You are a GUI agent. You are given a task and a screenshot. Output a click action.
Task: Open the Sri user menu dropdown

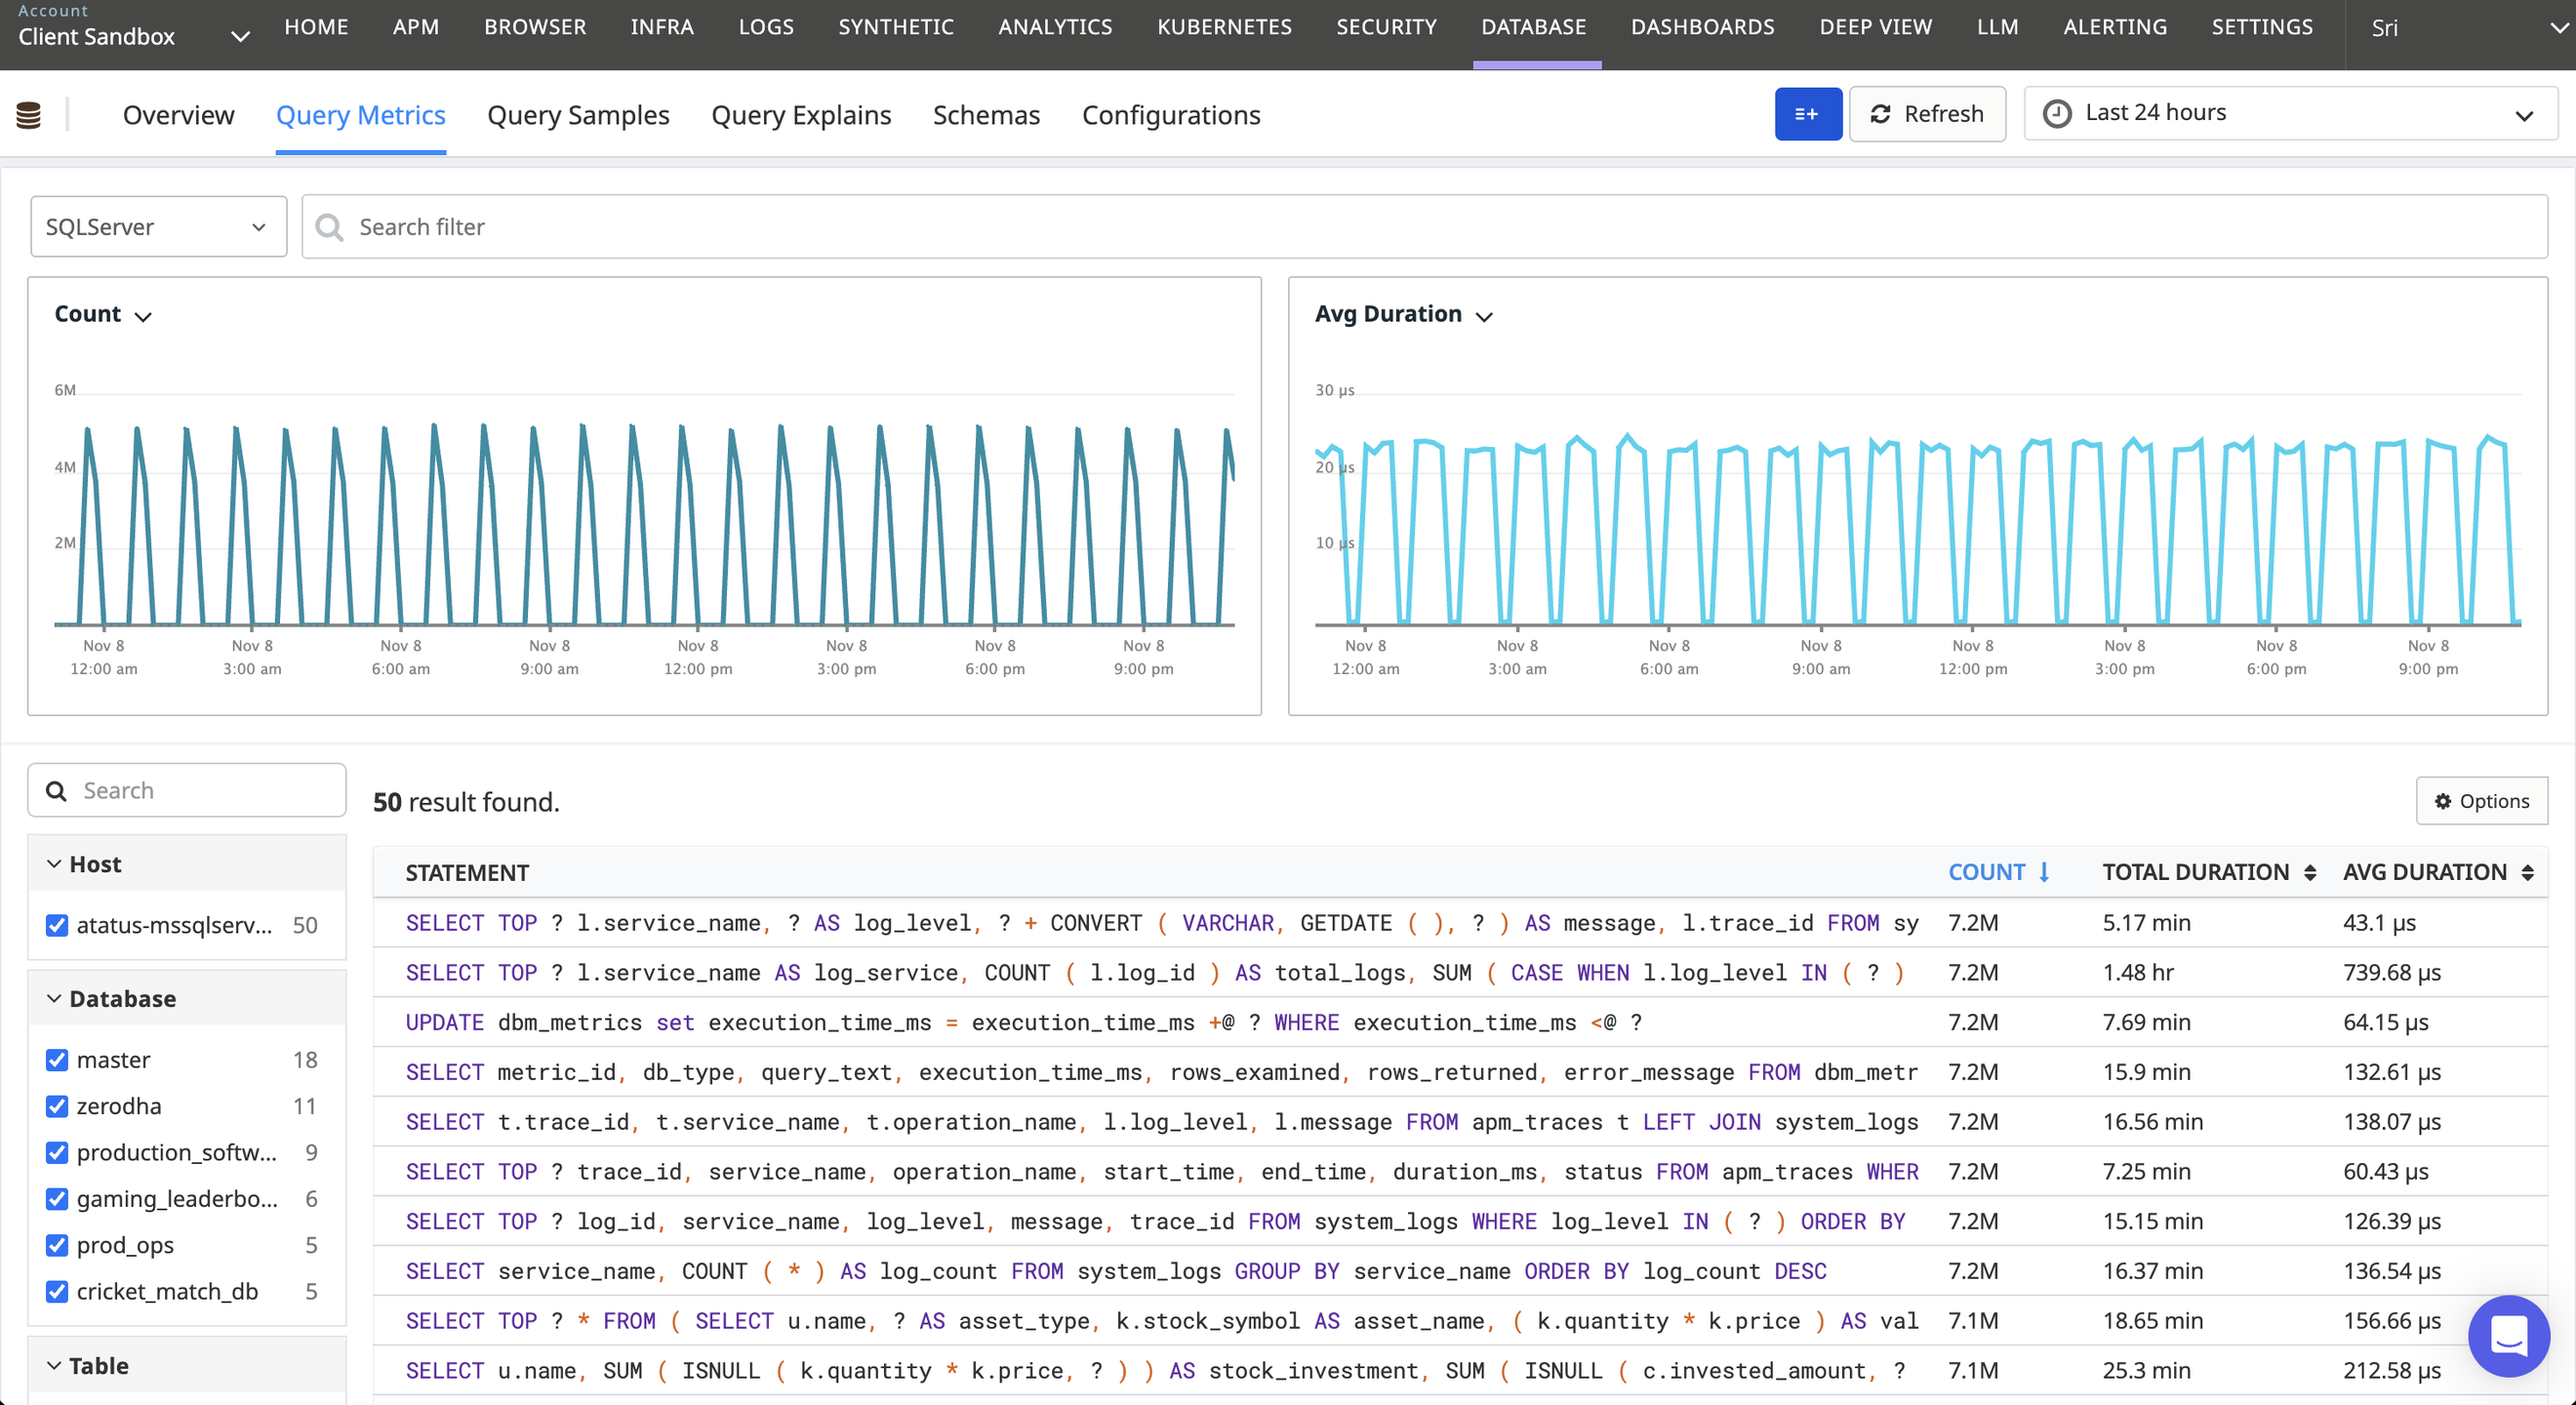(2462, 28)
